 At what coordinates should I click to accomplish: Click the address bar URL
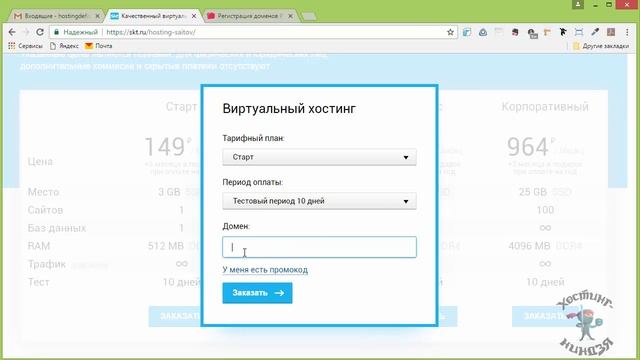[x=151, y=32]
